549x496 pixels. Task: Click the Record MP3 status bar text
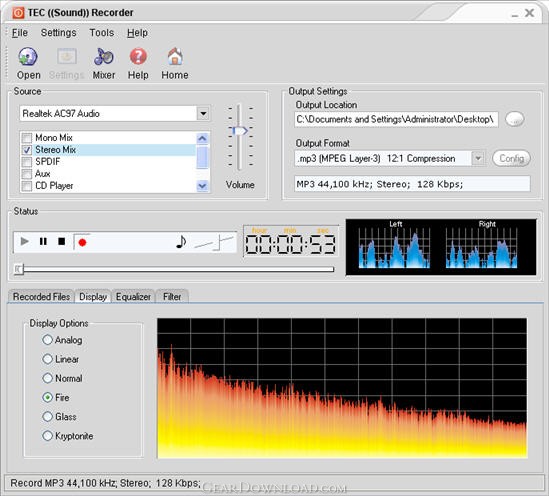click(105, 483)
